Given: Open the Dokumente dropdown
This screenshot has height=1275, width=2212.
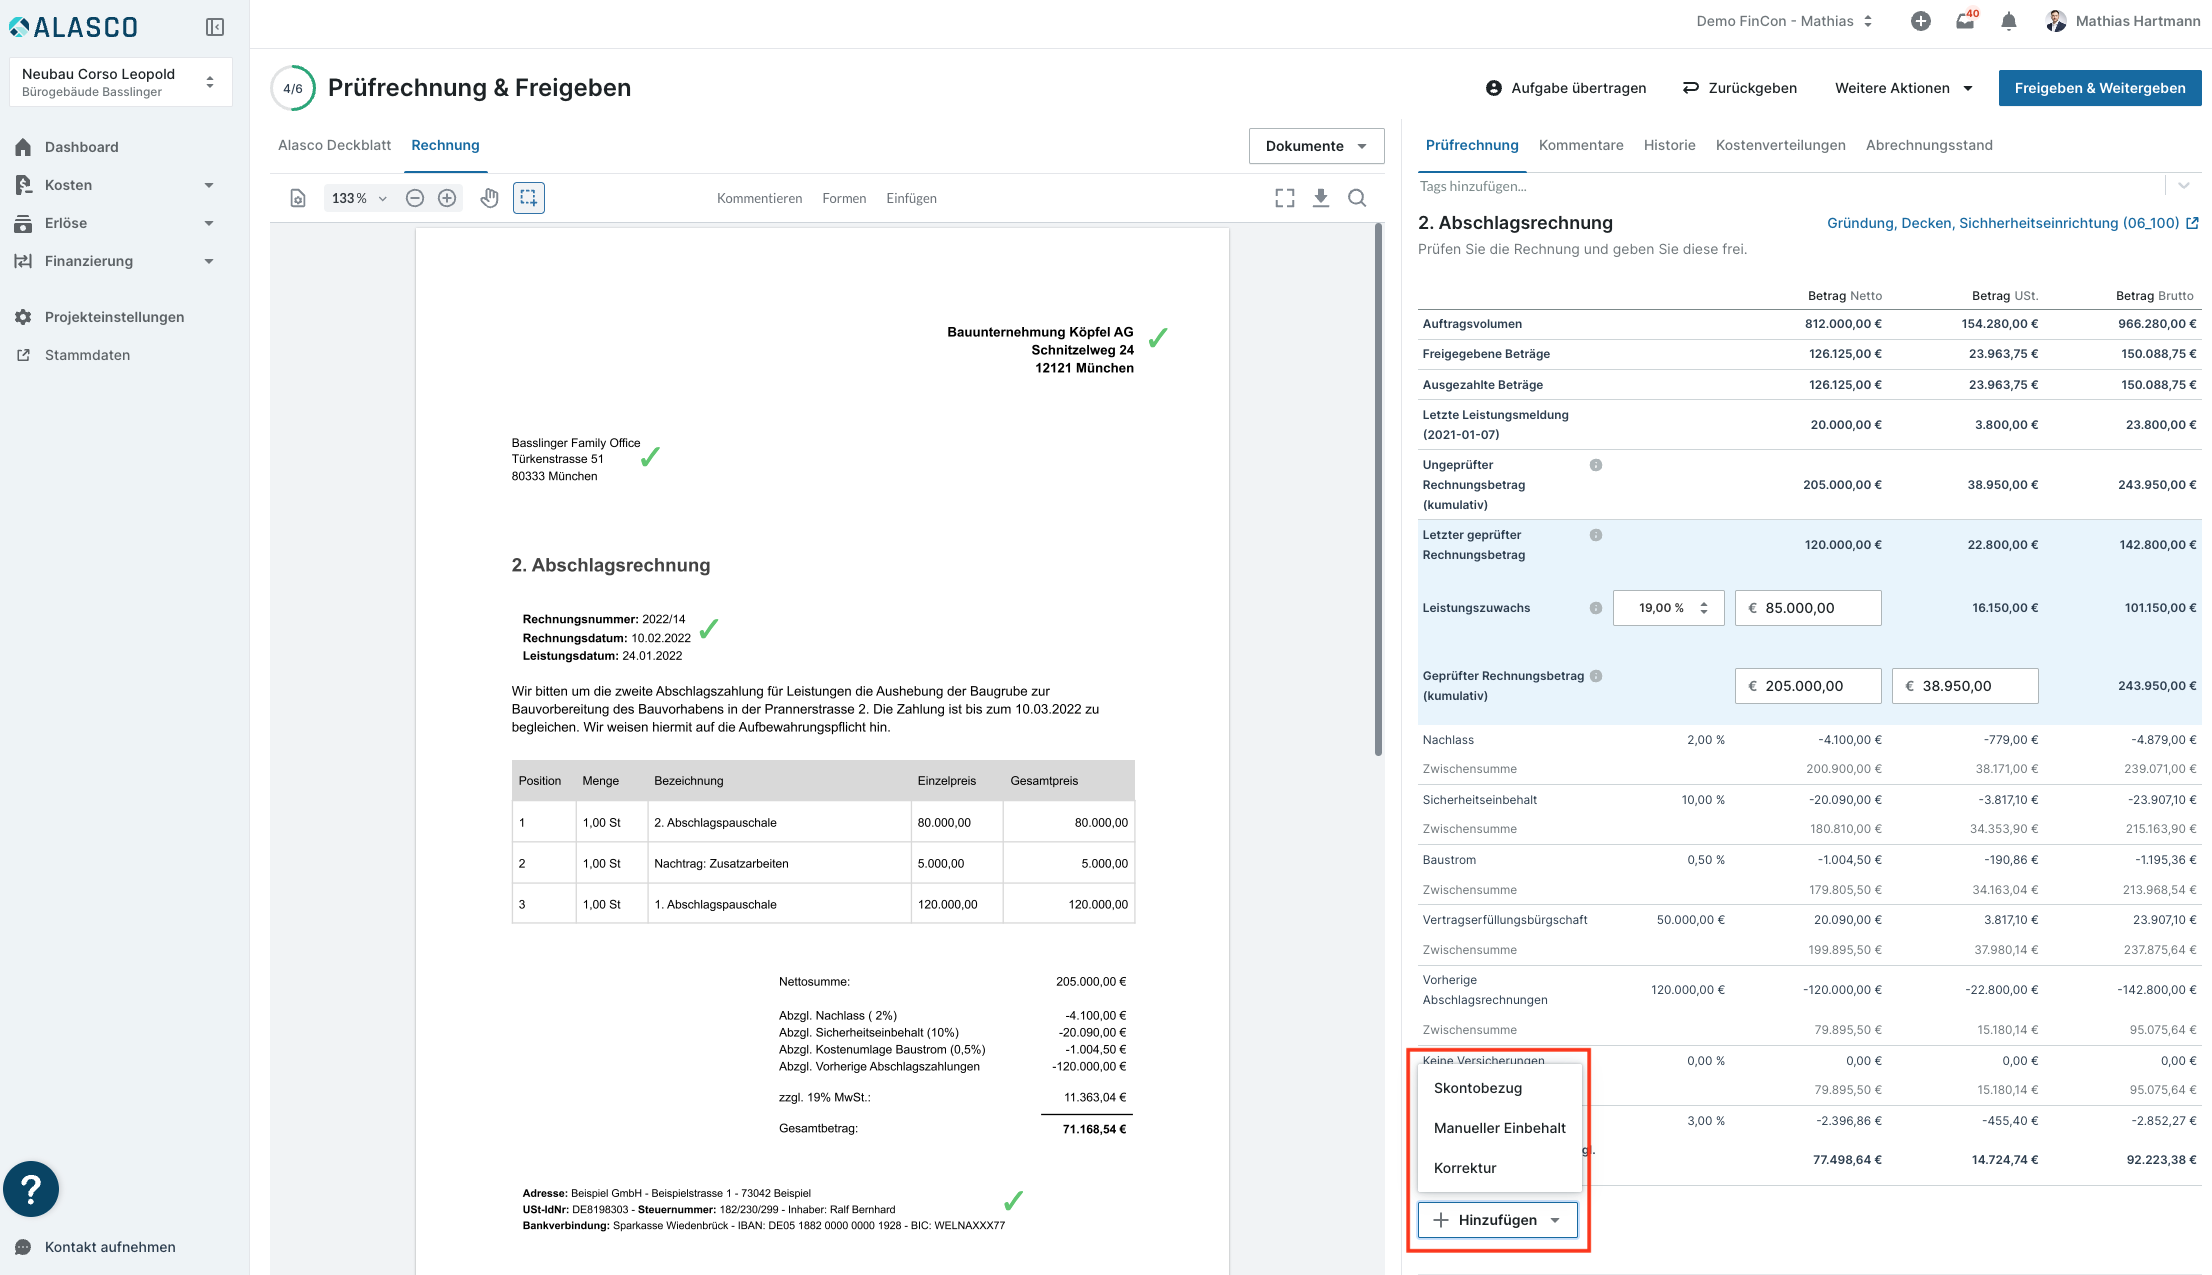Looking at the screenshot, I should [1316, 146].
